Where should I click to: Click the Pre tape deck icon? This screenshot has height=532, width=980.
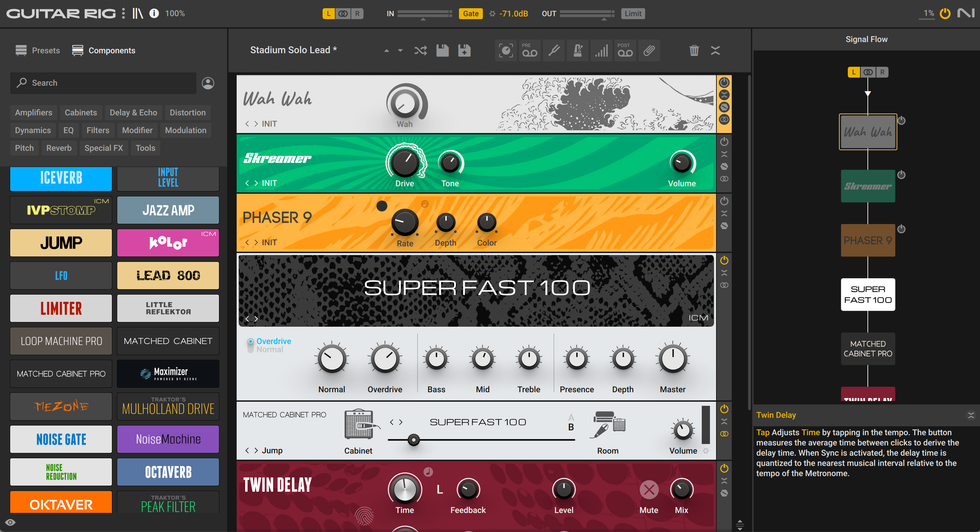pyautogui.click(x=529, y=51)
